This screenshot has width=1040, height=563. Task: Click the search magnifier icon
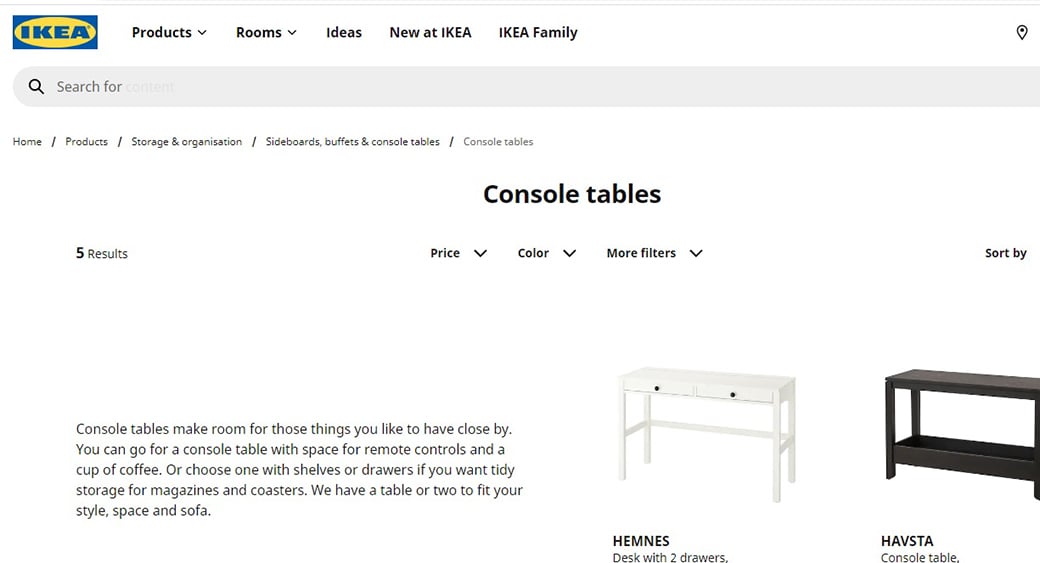[x=36, y=87]
